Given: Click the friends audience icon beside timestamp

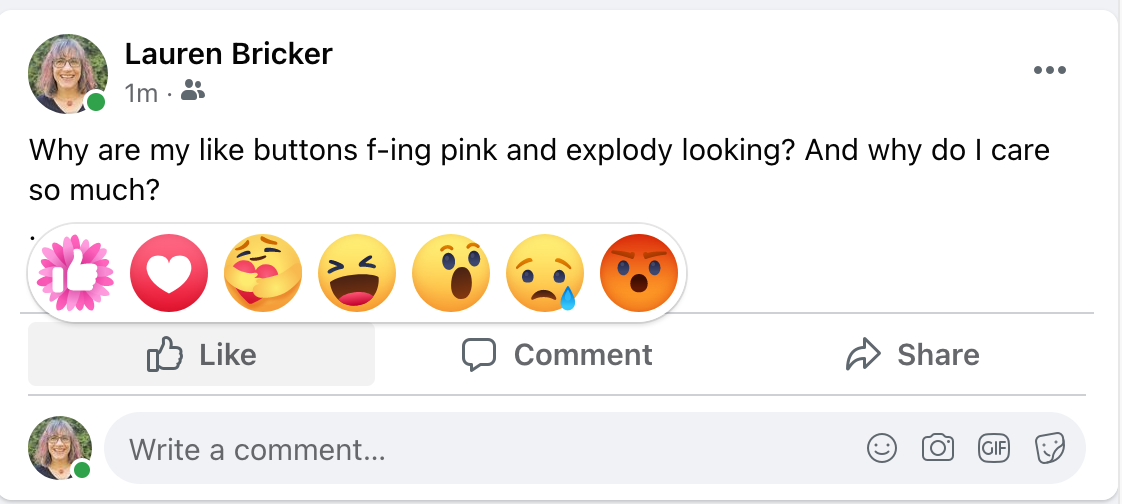Looking at the screenshot, I should point(194,93).
